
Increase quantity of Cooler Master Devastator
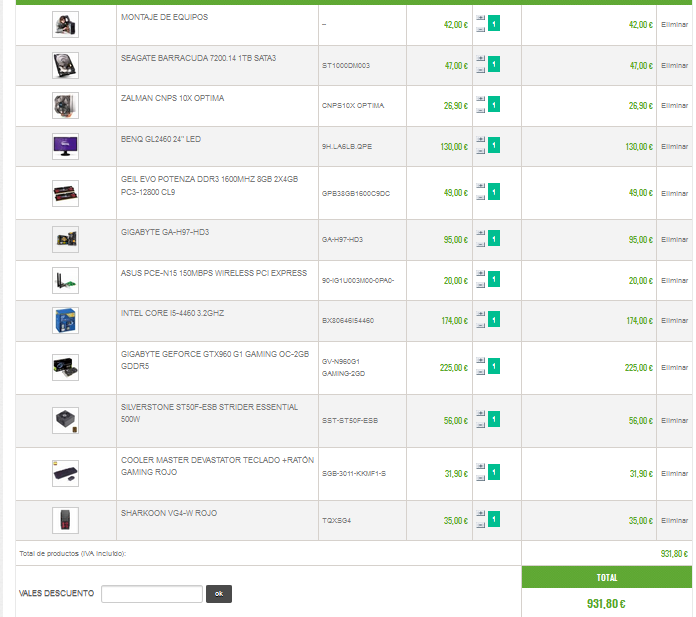pos(480,467)
